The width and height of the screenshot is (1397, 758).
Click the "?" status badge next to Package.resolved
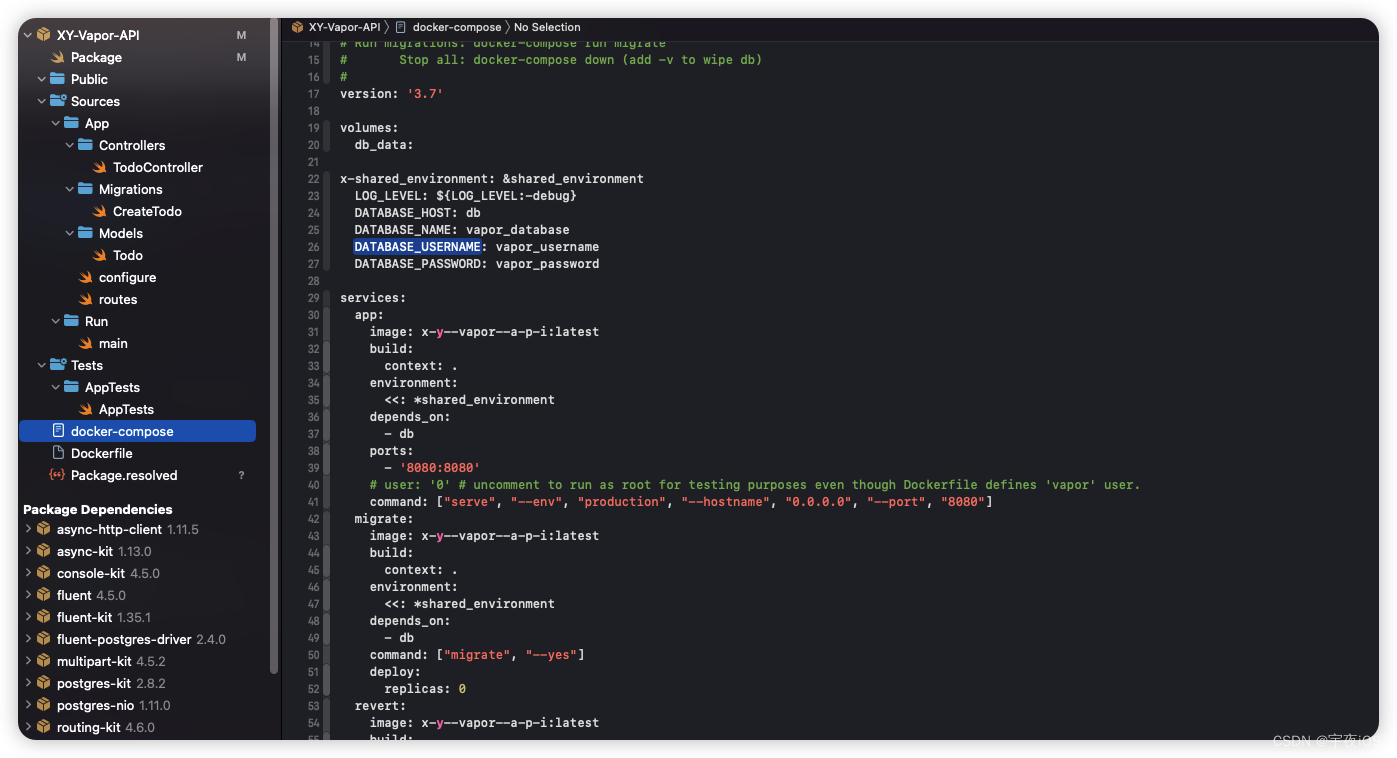[241, 475]
